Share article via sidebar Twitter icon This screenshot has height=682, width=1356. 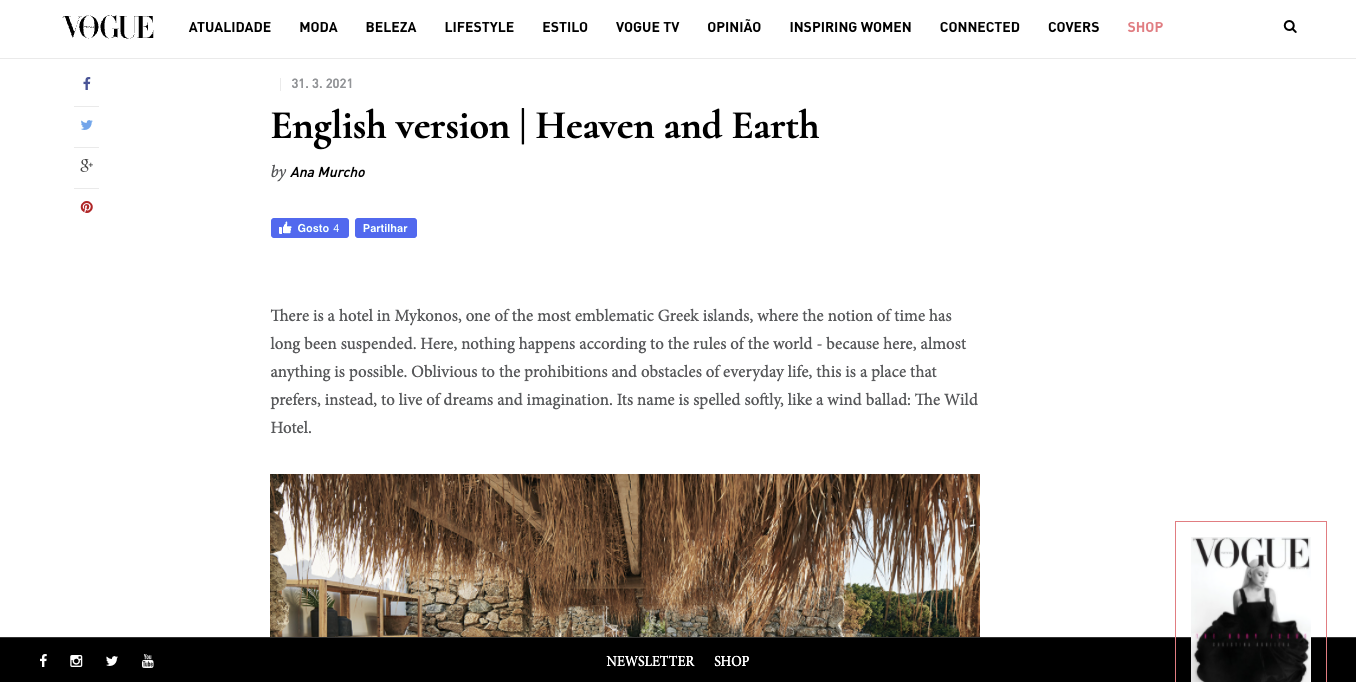87,125
